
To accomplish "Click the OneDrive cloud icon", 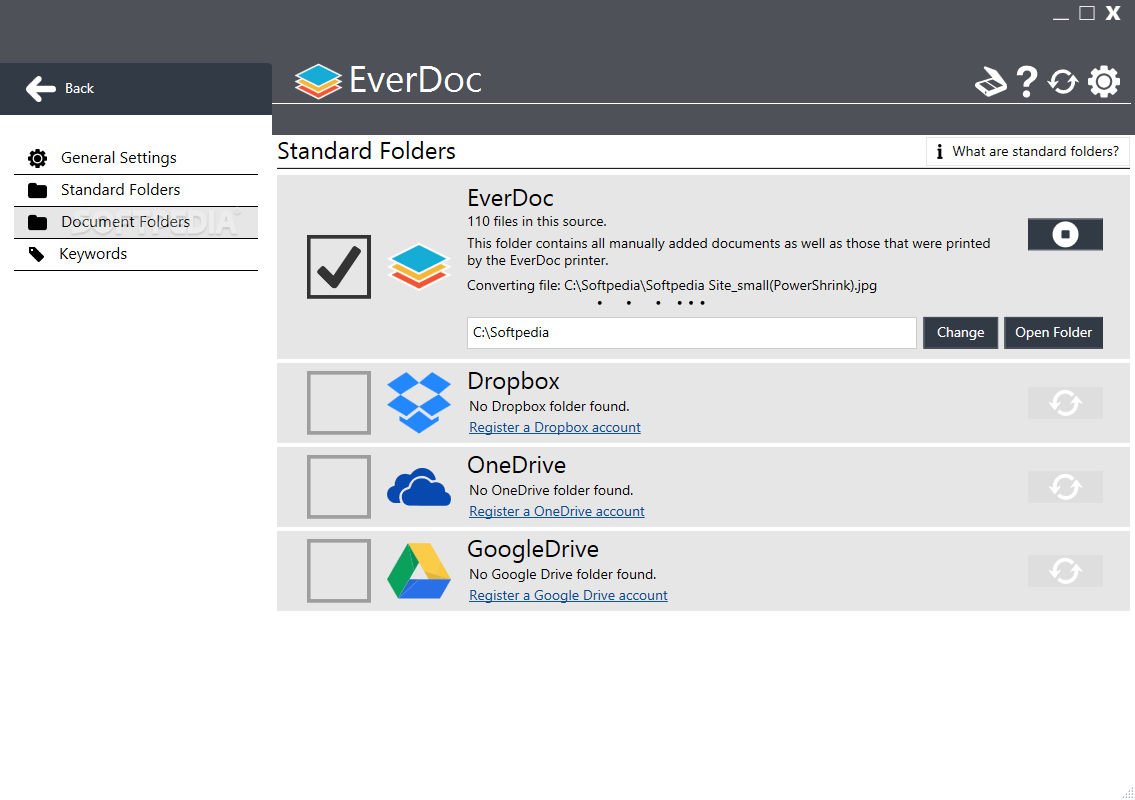I will pos(418,487).
